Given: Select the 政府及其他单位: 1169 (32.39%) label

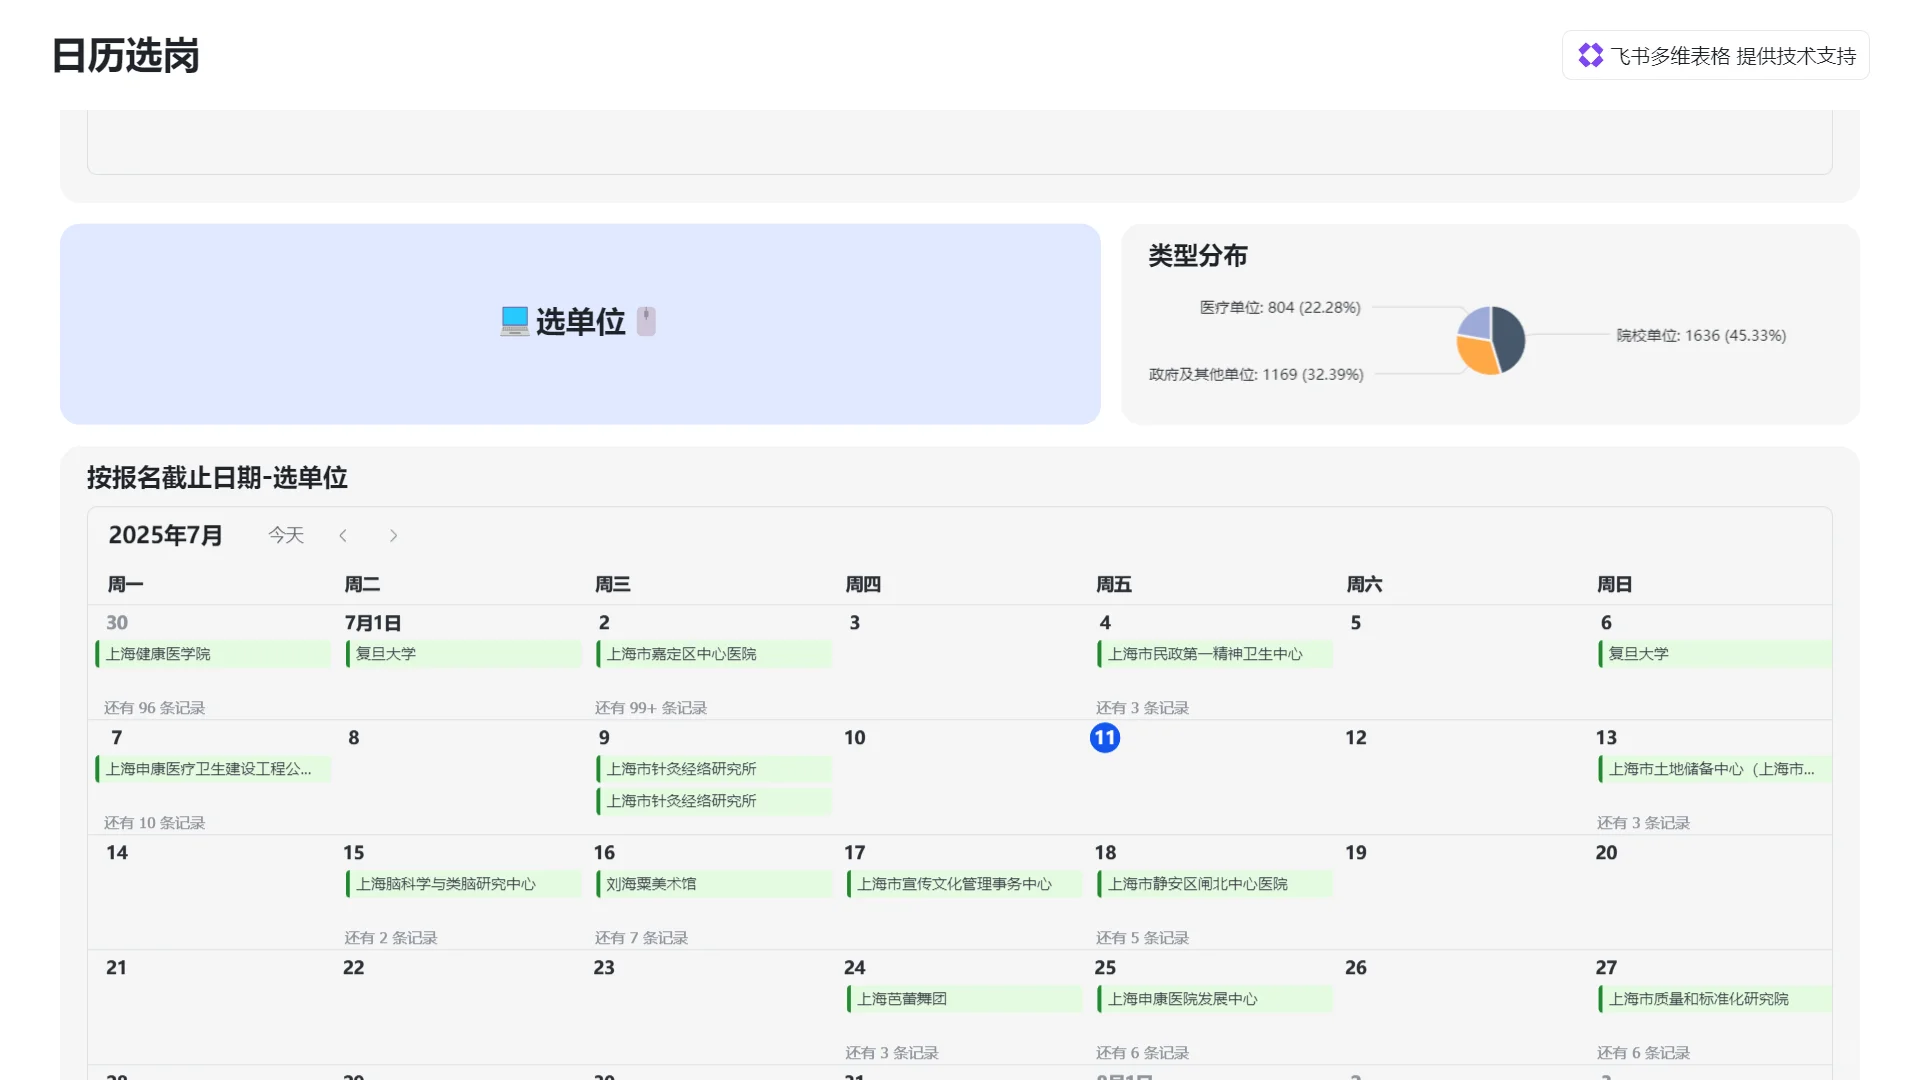Looking at the screenshot, I should click(x=1256, y=375).
